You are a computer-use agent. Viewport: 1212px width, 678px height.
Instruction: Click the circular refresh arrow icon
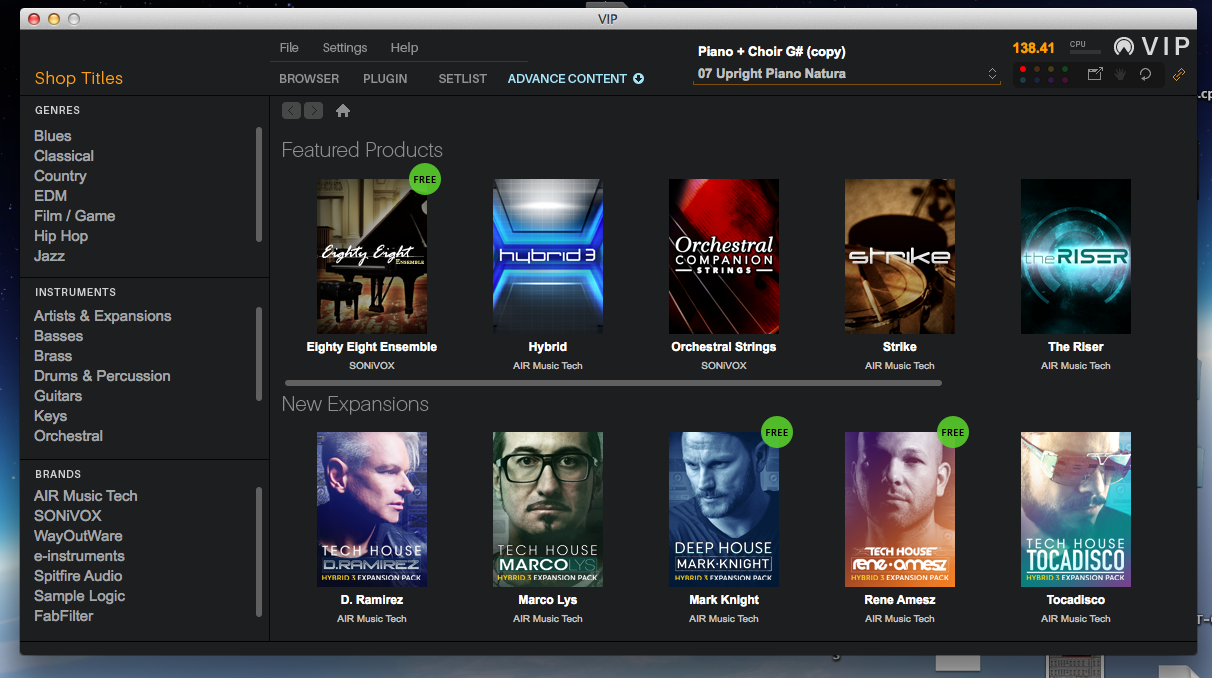[1146, 74]
